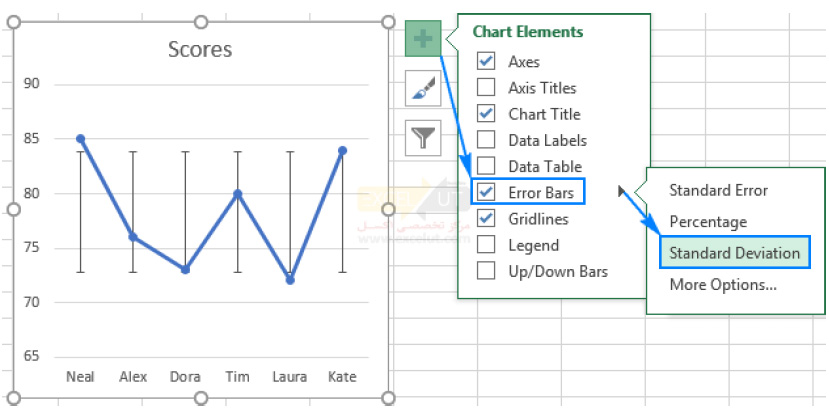Enable the Legend checkbox

coord(486,244)
